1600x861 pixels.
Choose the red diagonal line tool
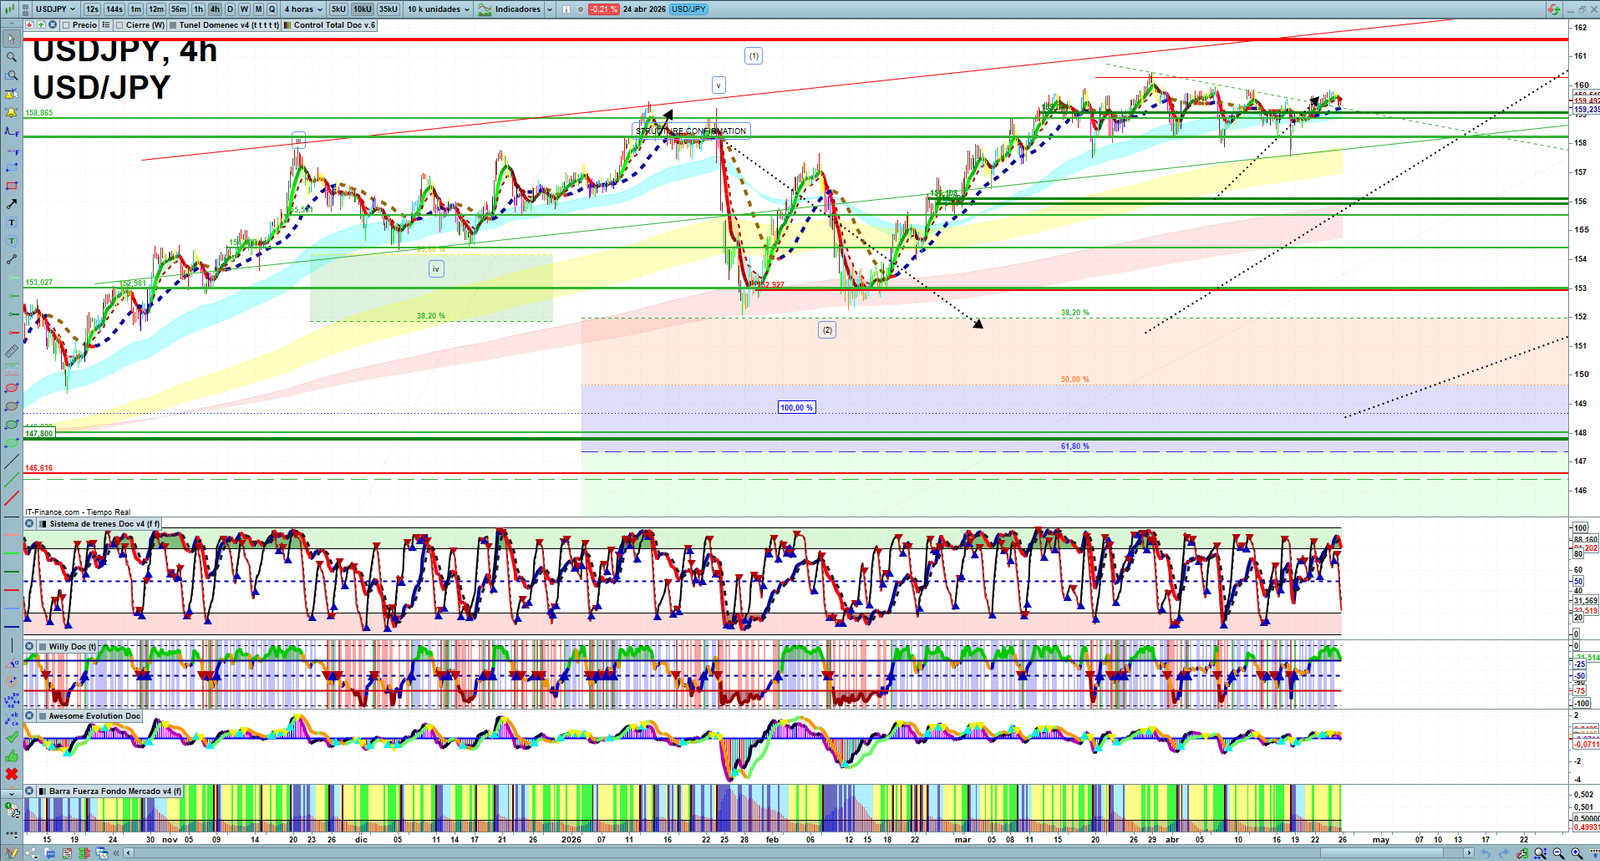[x=11, y=498]
